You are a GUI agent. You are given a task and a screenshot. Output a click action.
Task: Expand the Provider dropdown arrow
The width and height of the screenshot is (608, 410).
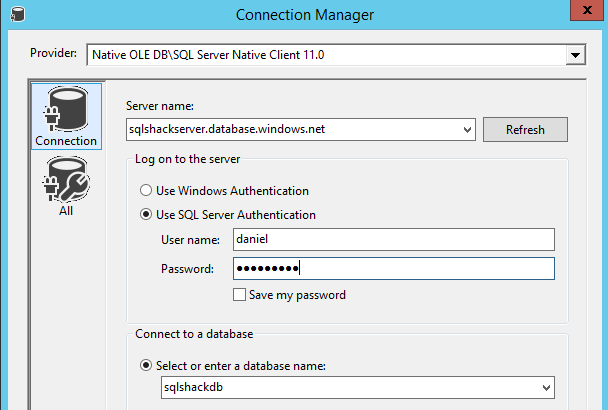tap(574, 53)
